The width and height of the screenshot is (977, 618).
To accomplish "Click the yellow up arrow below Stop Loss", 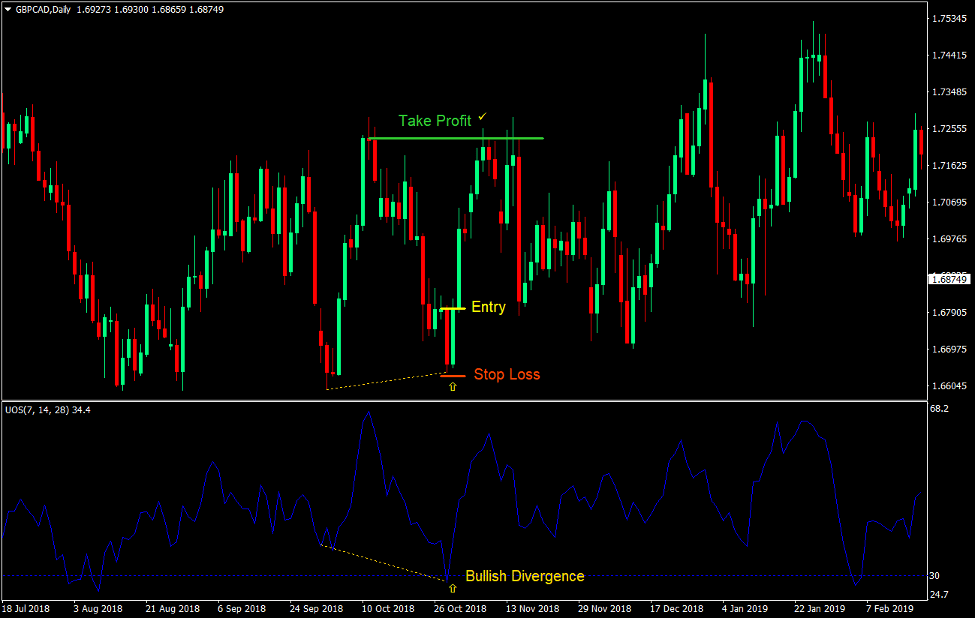I will point(451,385).
